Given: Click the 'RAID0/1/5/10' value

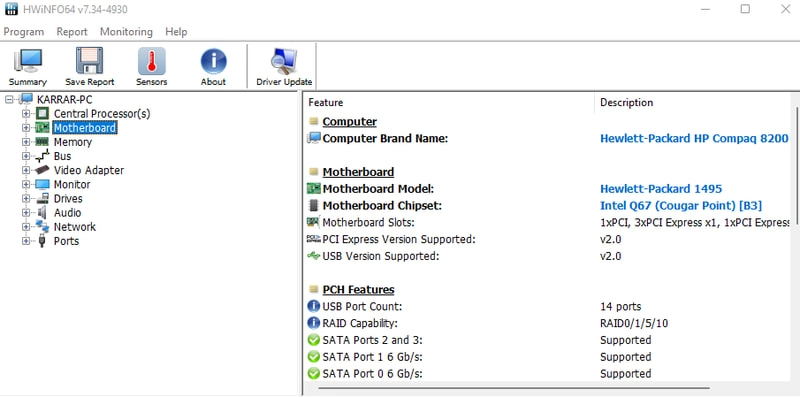Looking at the screenshot, I should click(x=634, y=324).
